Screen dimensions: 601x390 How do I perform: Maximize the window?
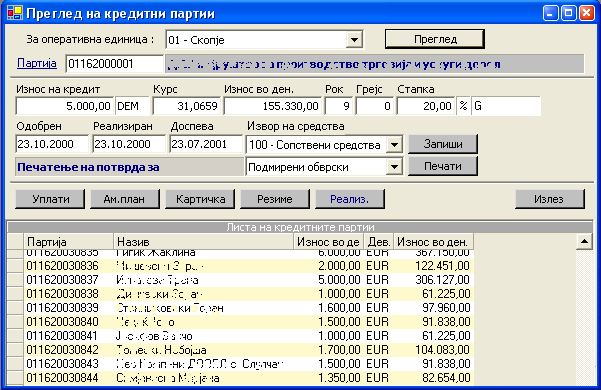pos(569,13)
